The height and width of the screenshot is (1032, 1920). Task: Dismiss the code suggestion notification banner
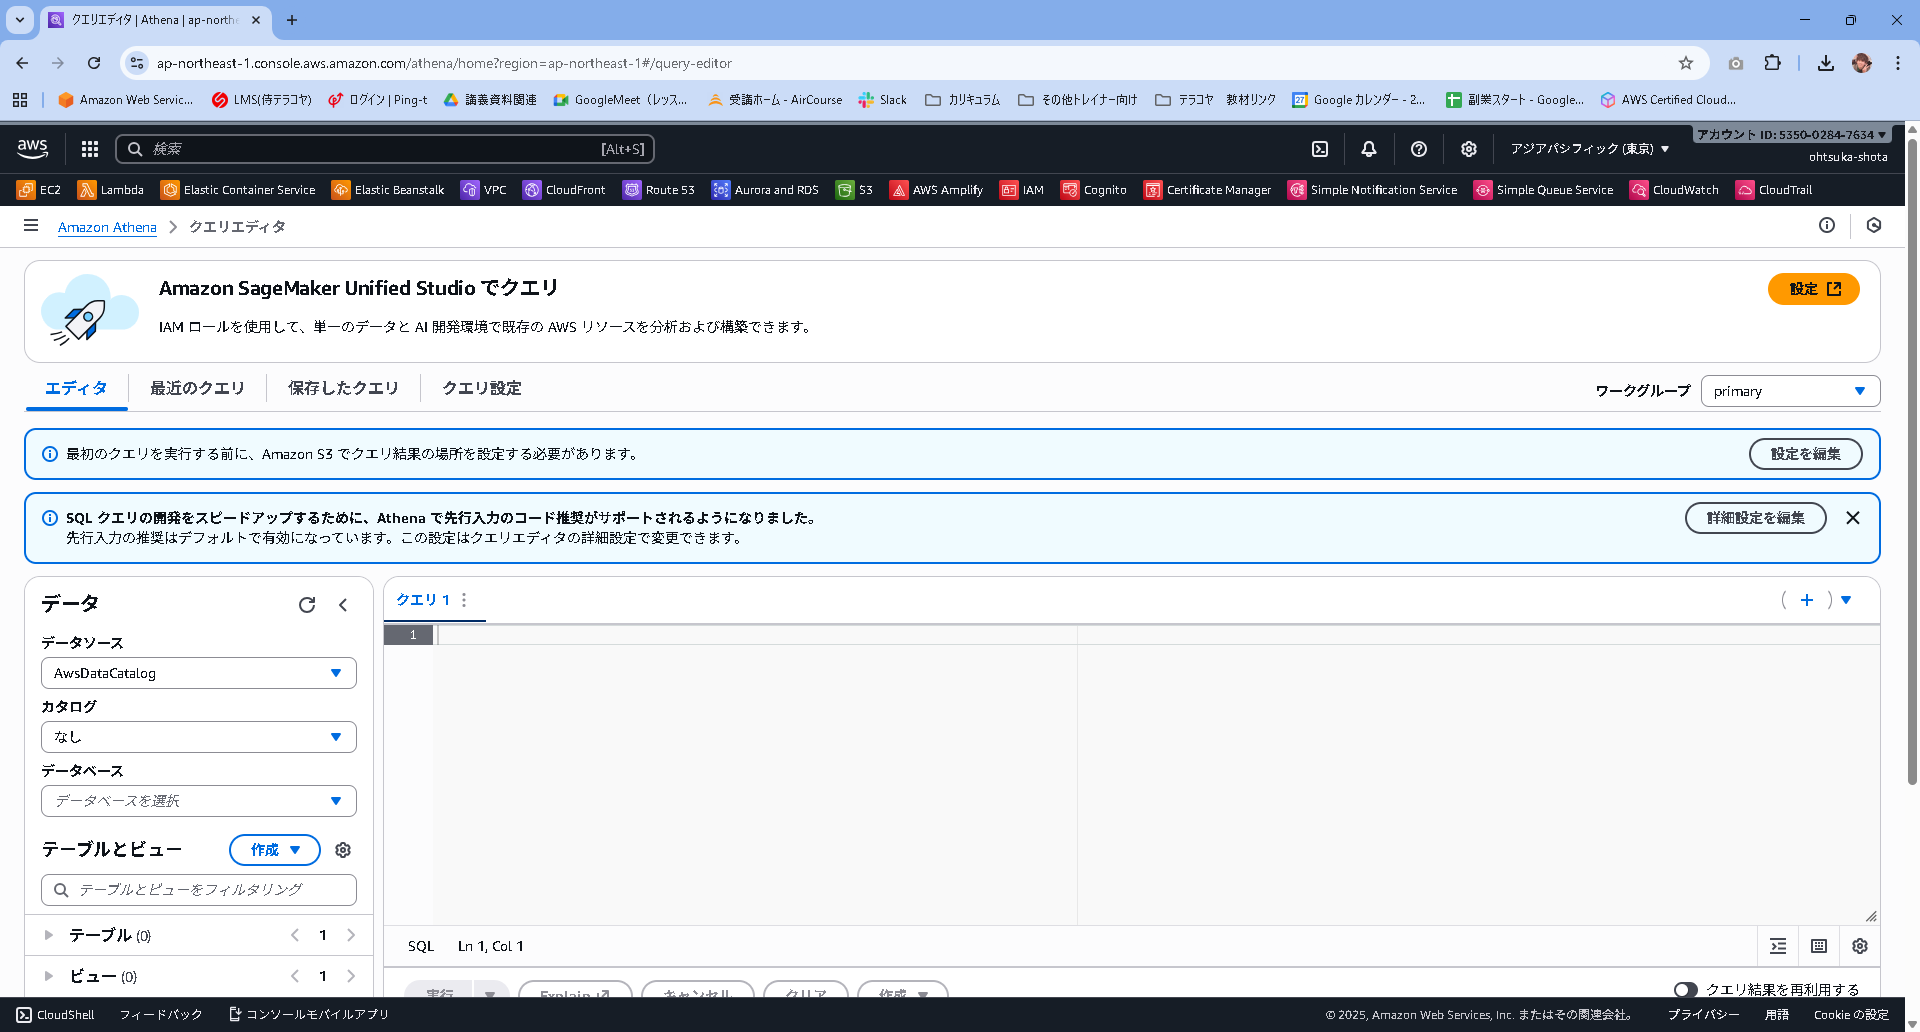(1853, 518)
